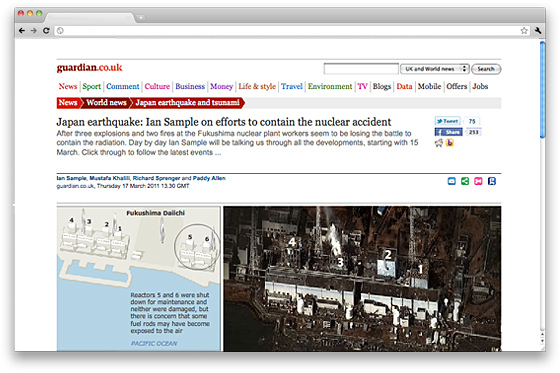Click reactor 3 label in satellite photo
Viewport: 560px width, 373px height.
point(340,263)
